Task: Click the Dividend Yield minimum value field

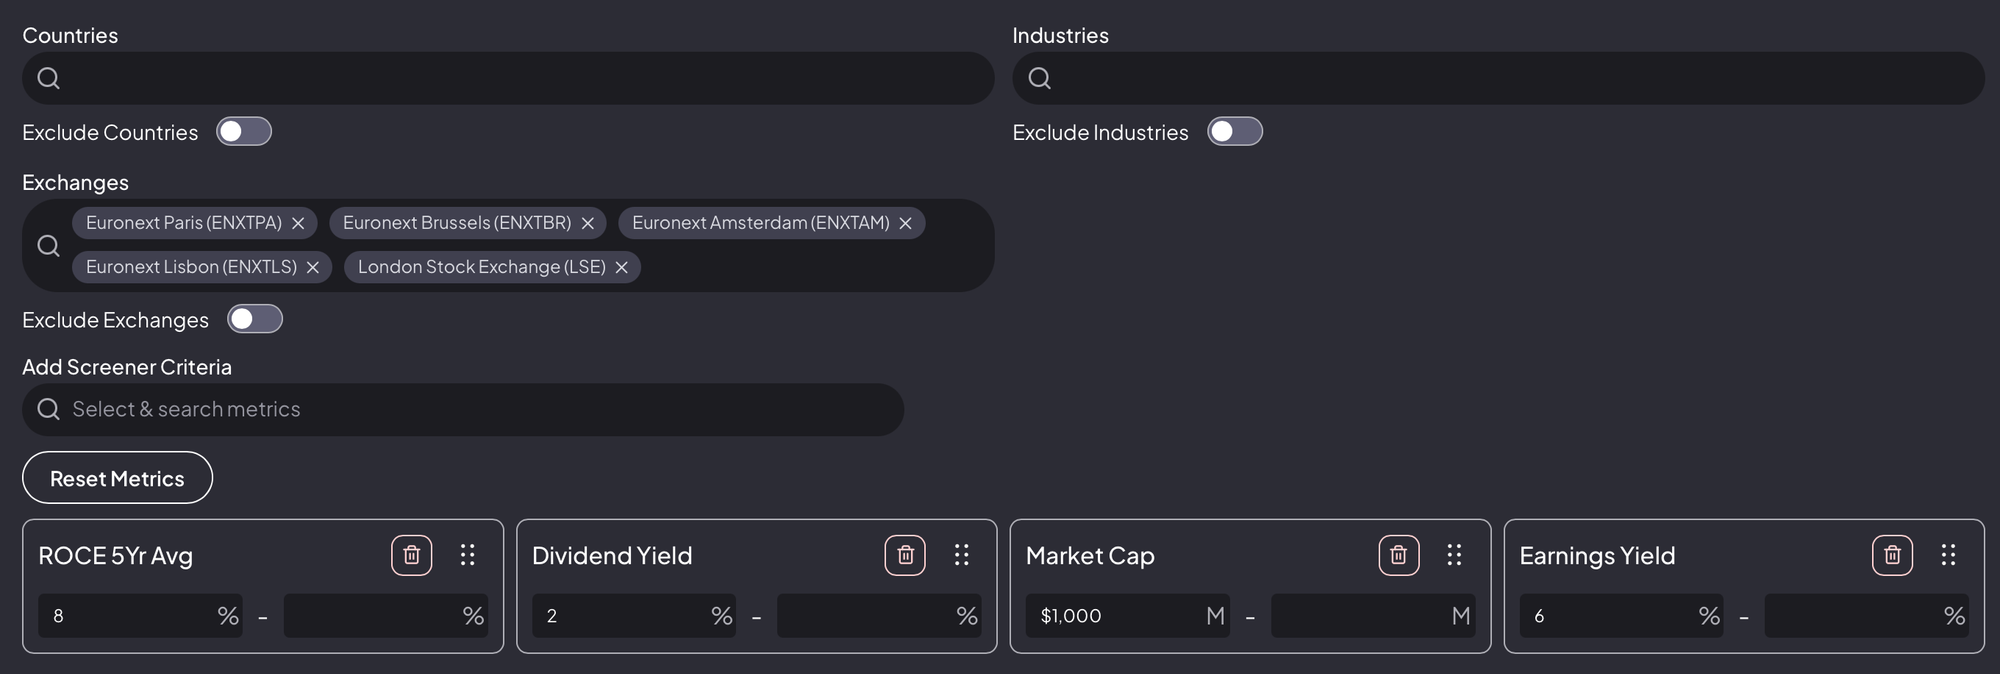Action: click(x=620, y=616)
